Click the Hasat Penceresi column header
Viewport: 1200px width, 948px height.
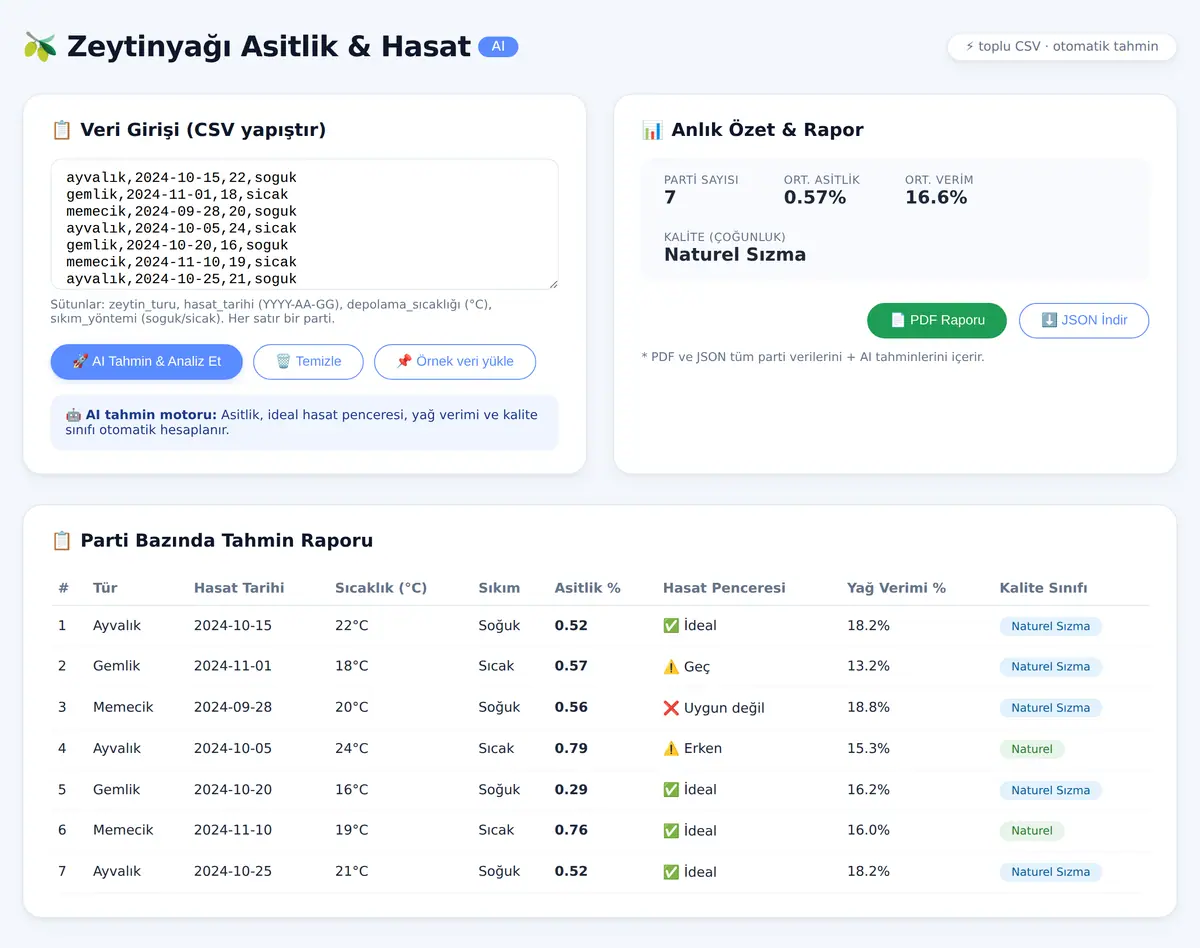coord(724,588)
